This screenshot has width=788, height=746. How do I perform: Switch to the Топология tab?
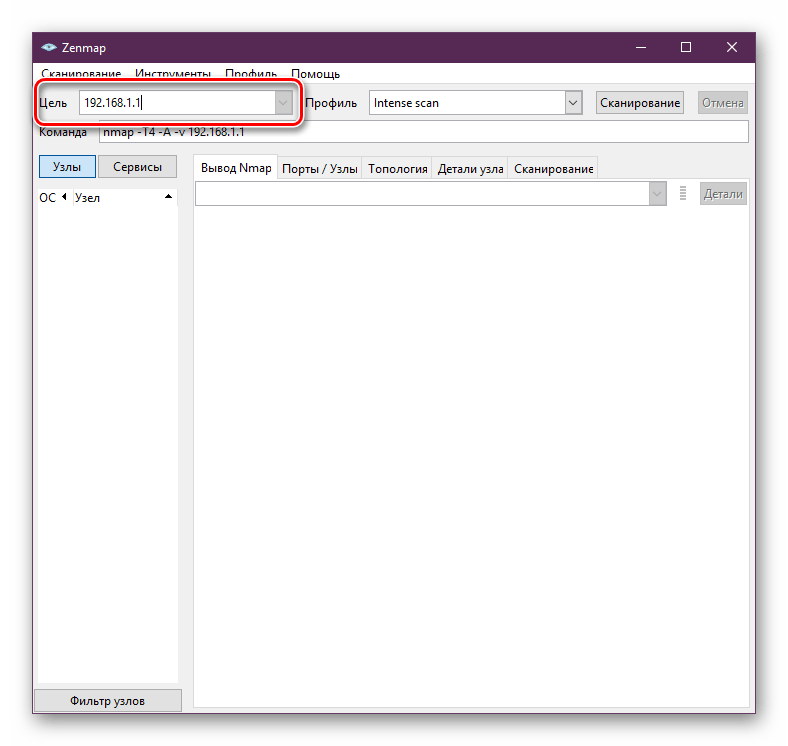pyautogui.click(x=398, y=168)
